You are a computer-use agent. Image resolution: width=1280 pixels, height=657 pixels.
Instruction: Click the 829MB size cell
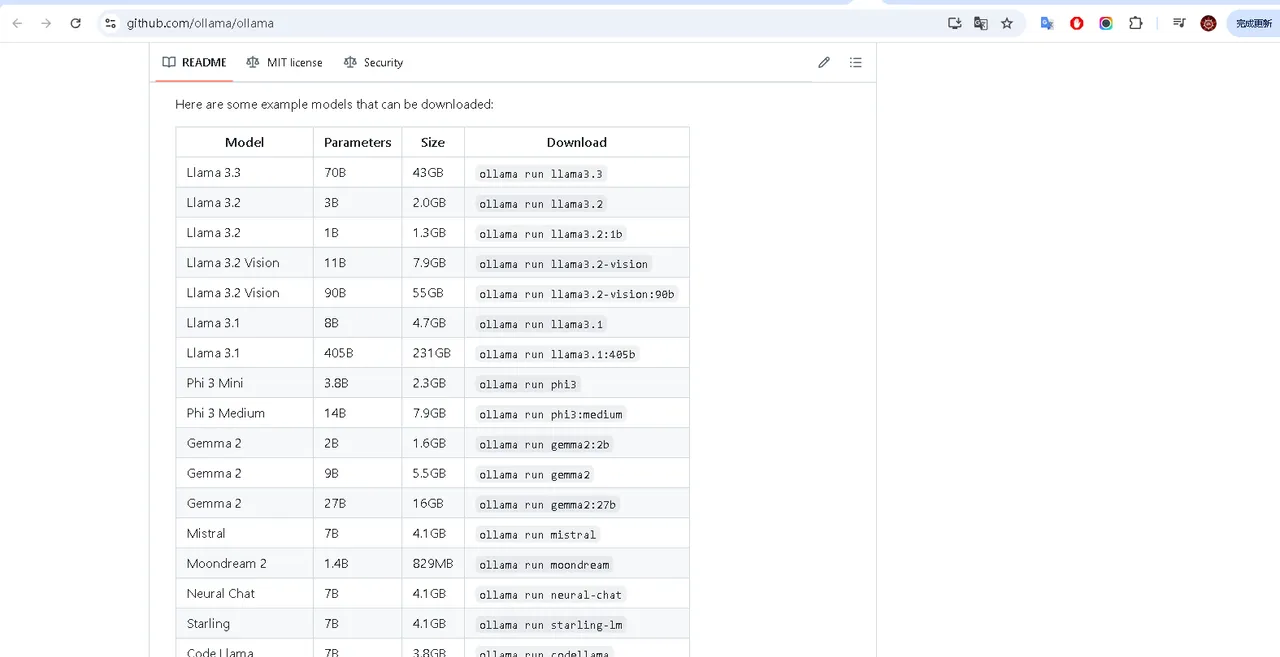(x=433, y=563)
